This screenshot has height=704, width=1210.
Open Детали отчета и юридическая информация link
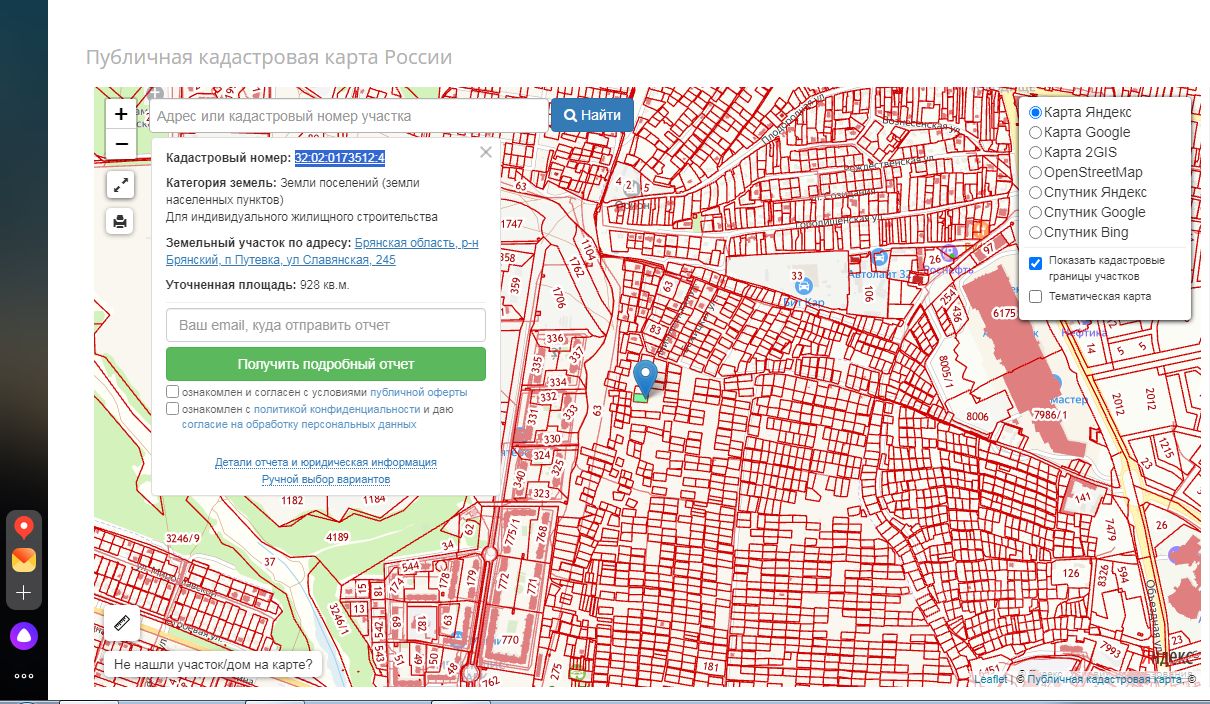326,462
